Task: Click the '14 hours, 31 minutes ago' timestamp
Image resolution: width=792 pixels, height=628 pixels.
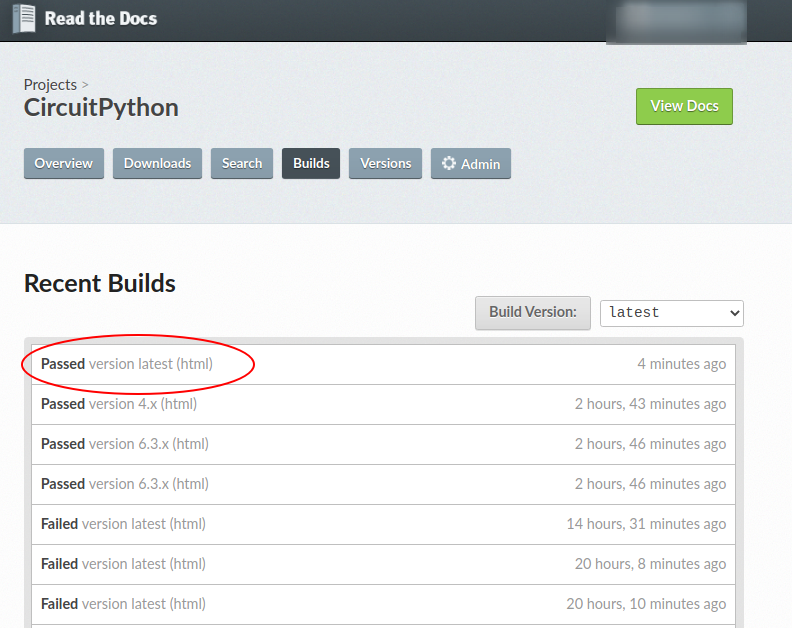Action: (646, 524)
